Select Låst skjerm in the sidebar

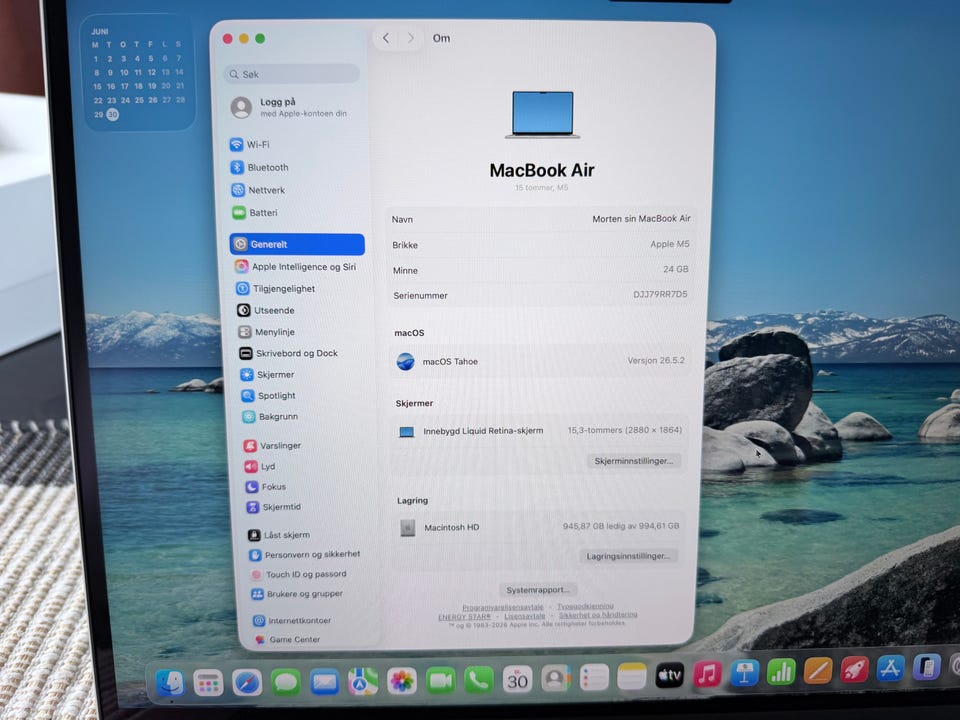[279, 535]
